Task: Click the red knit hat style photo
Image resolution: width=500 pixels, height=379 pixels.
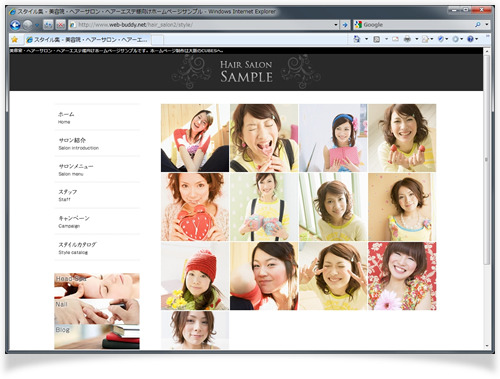Action: coord(195,276)
